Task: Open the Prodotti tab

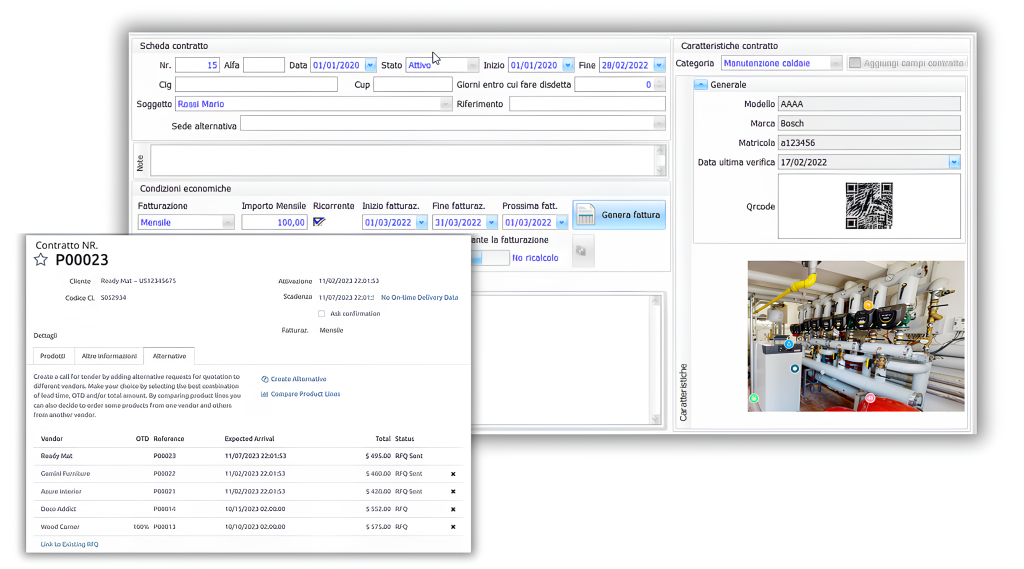Action: pos(53,356)
